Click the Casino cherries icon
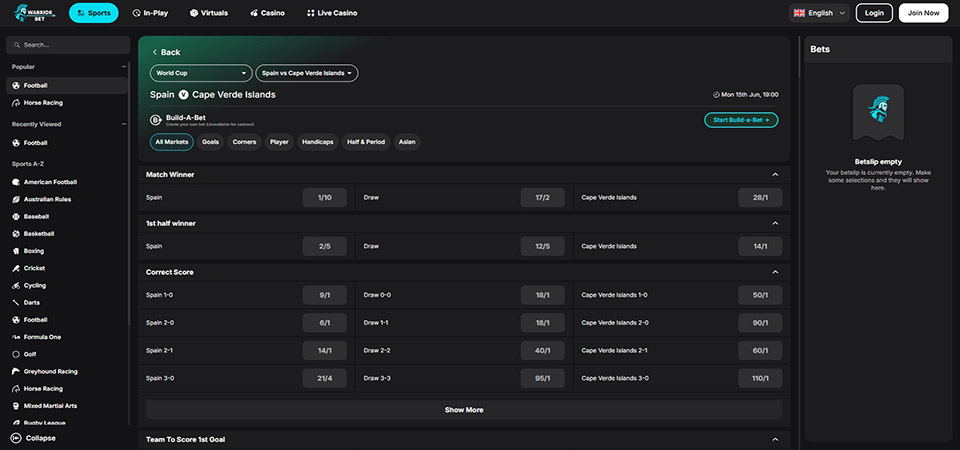Image resolution: width=960 pixels, height=450 pixels. 254,13
